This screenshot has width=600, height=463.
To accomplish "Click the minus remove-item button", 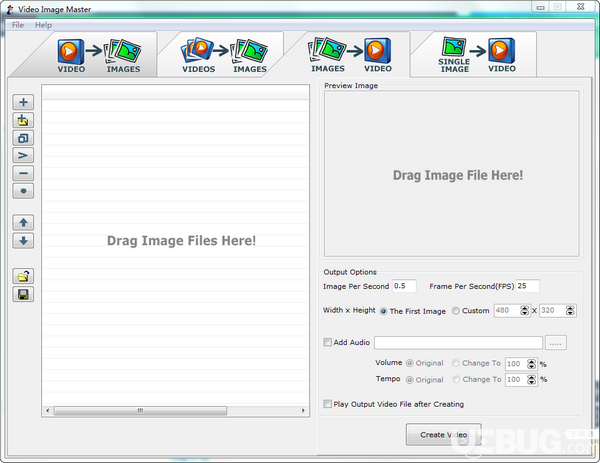I will [x=23, y=173].
